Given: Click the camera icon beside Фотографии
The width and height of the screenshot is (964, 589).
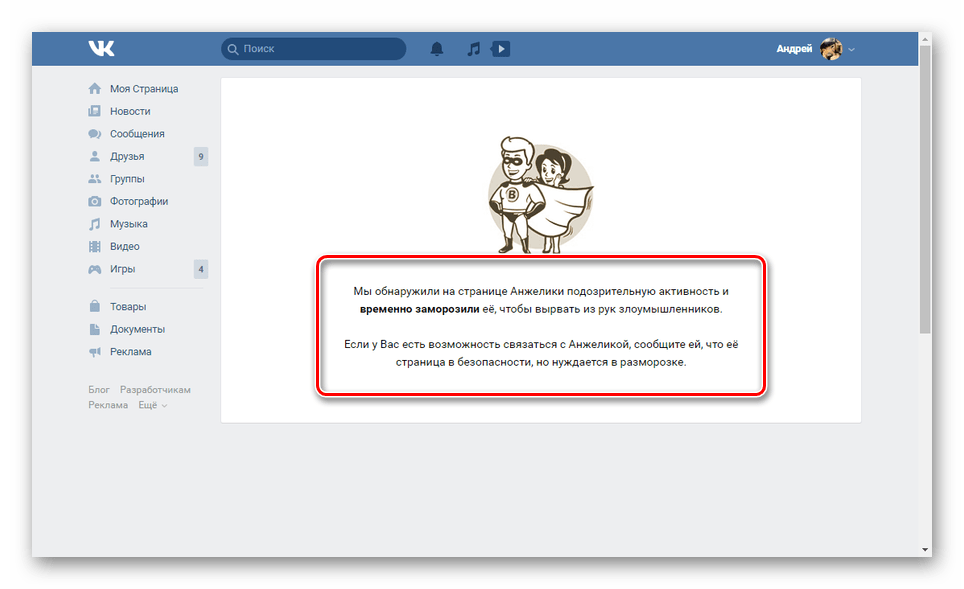Looking at the screenshot, I should tap(94, 201).
